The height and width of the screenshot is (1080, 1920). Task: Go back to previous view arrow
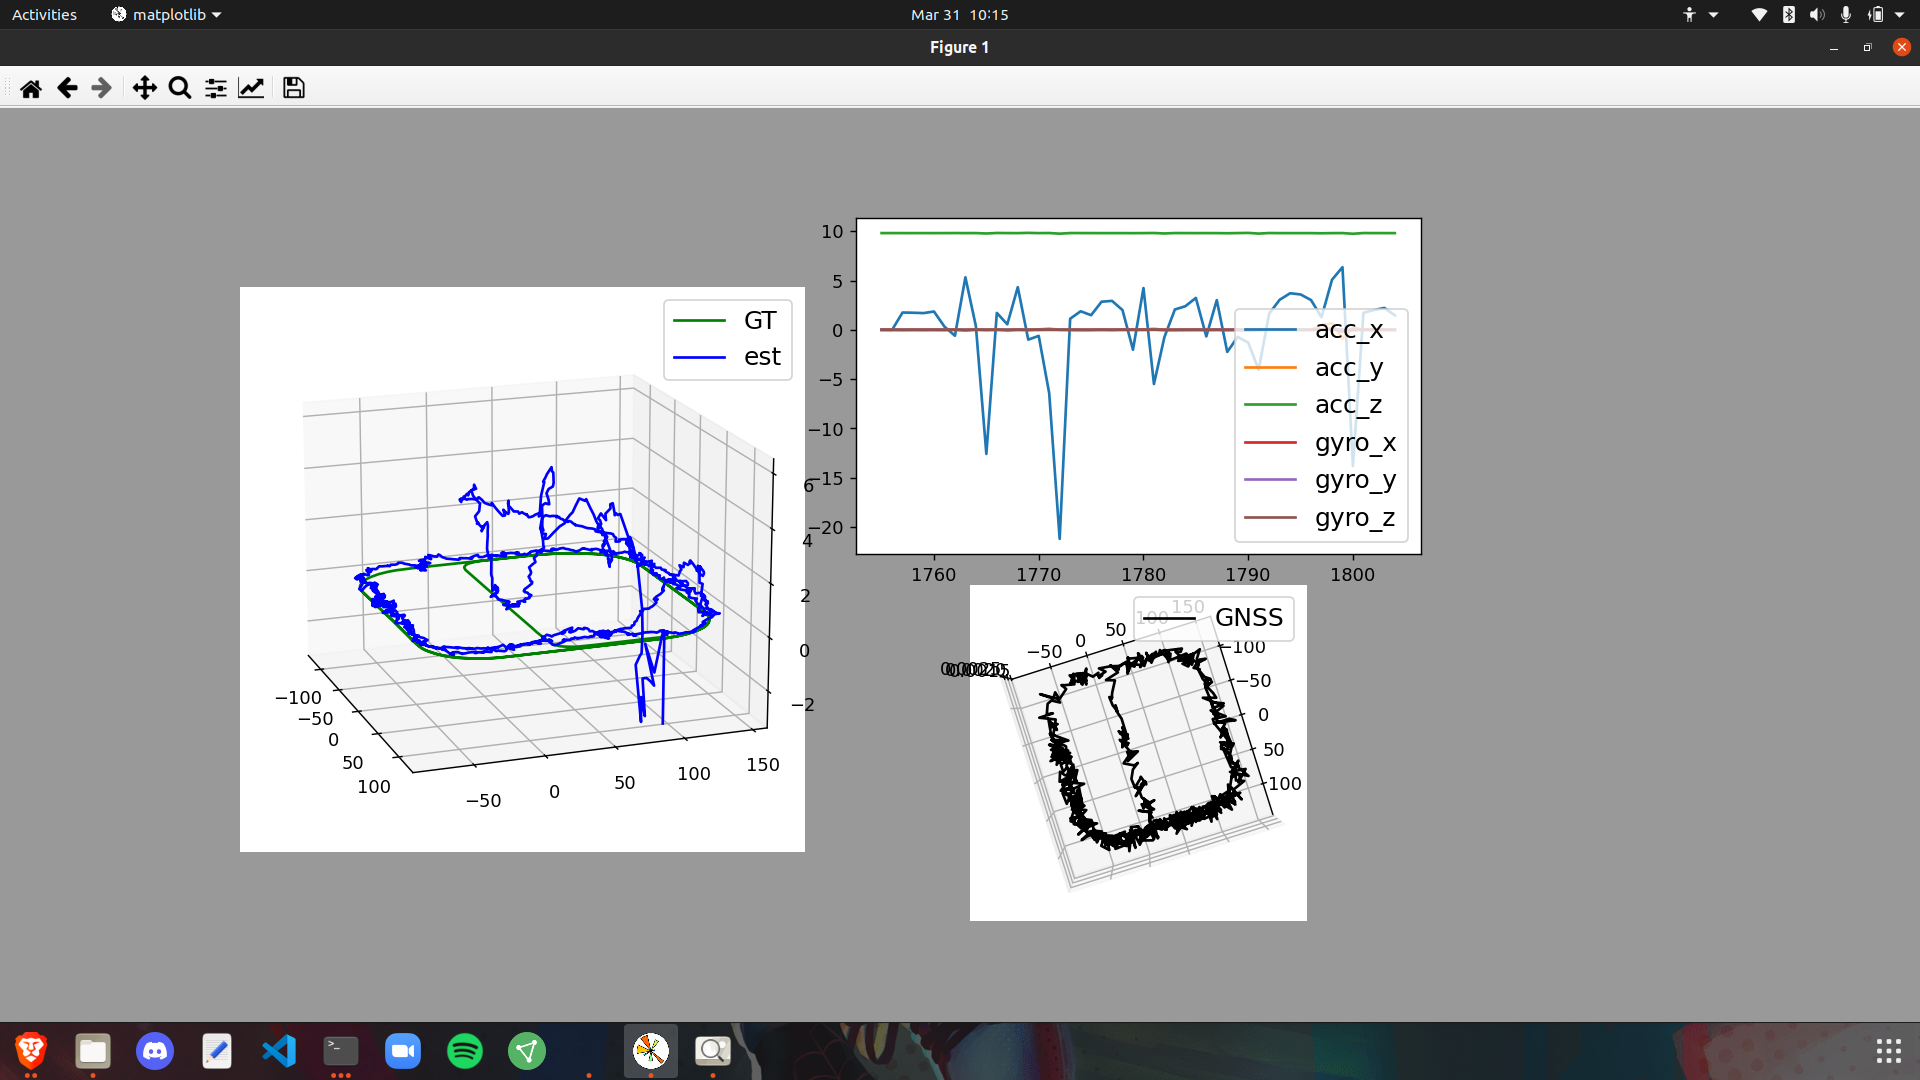pyautogui.click(x=67, y=89)
